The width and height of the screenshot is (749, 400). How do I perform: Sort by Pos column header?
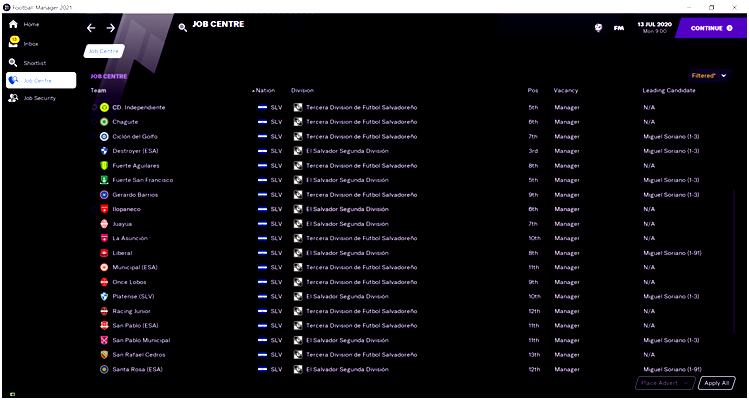click(533, 90)
